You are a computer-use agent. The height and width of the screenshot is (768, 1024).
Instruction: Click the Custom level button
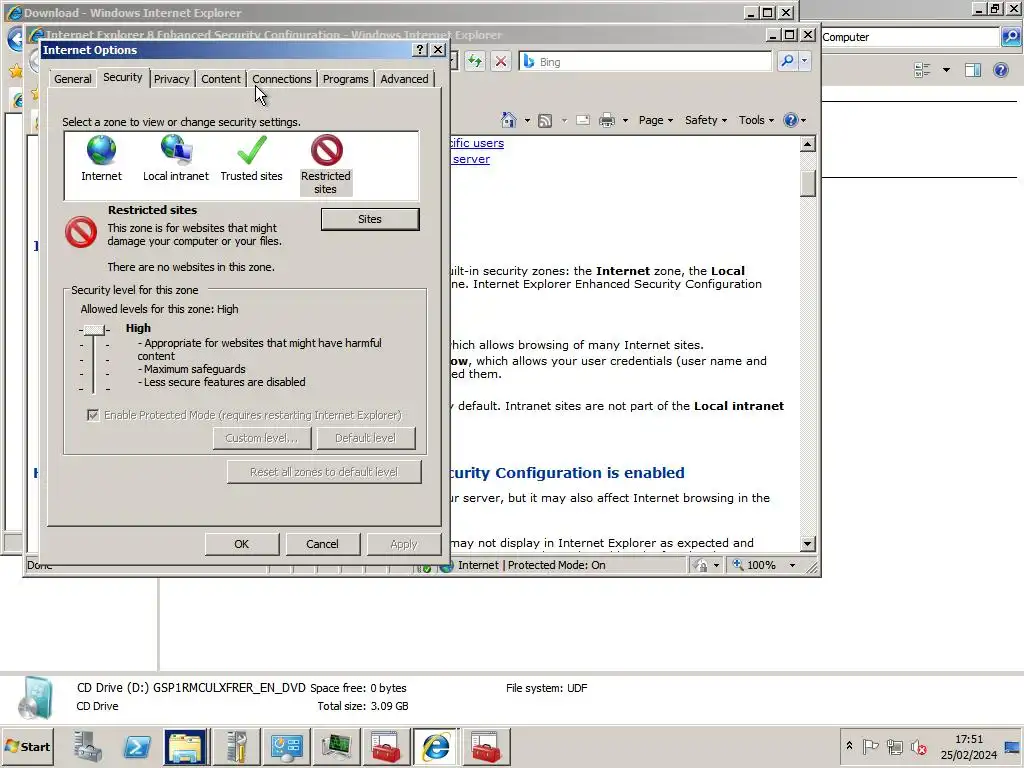(262, 438)
